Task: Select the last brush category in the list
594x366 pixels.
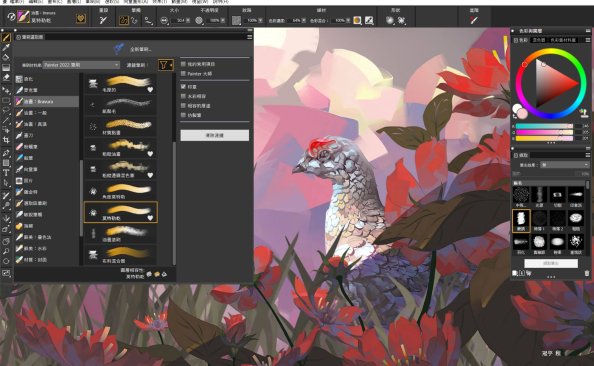Action: click(47, 260)
